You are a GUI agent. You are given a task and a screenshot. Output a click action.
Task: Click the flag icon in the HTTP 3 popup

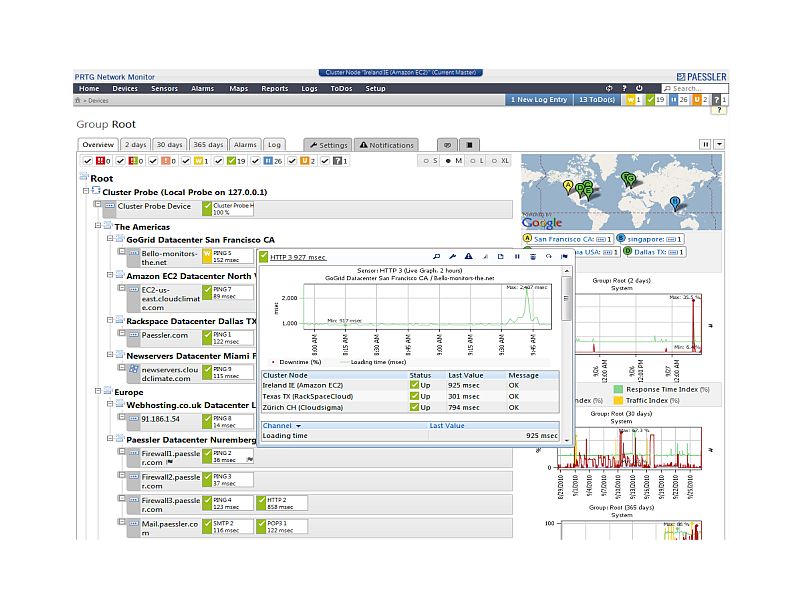564,257
